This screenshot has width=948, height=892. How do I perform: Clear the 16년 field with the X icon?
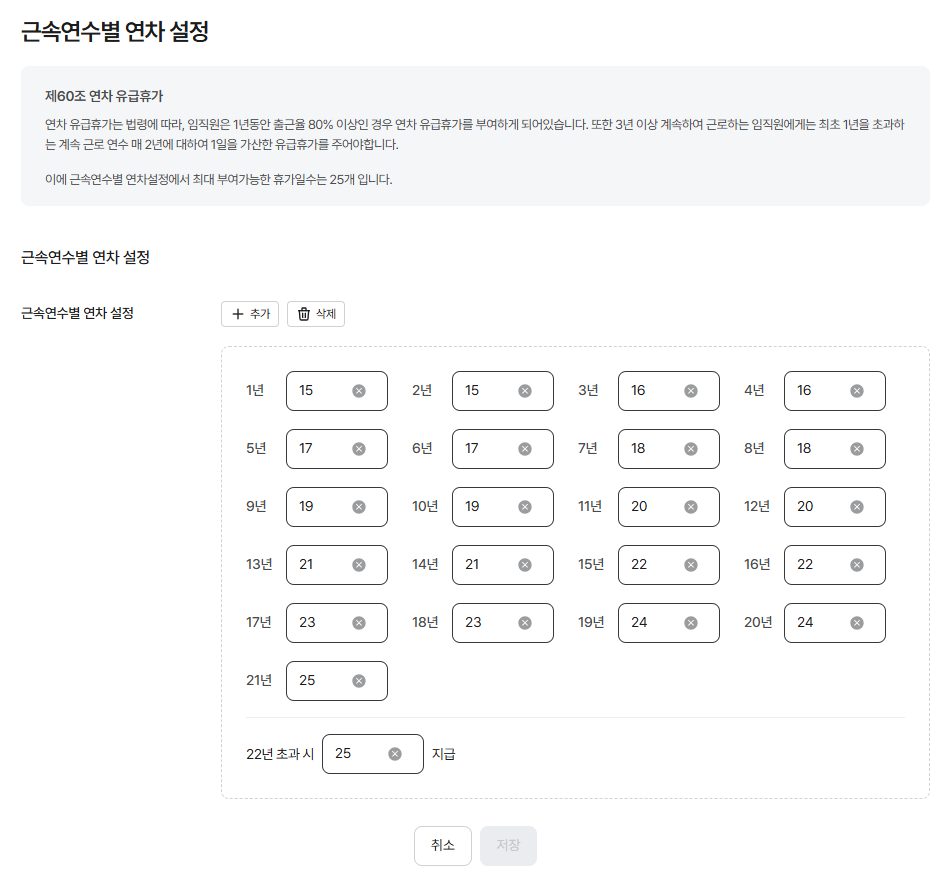857,565
